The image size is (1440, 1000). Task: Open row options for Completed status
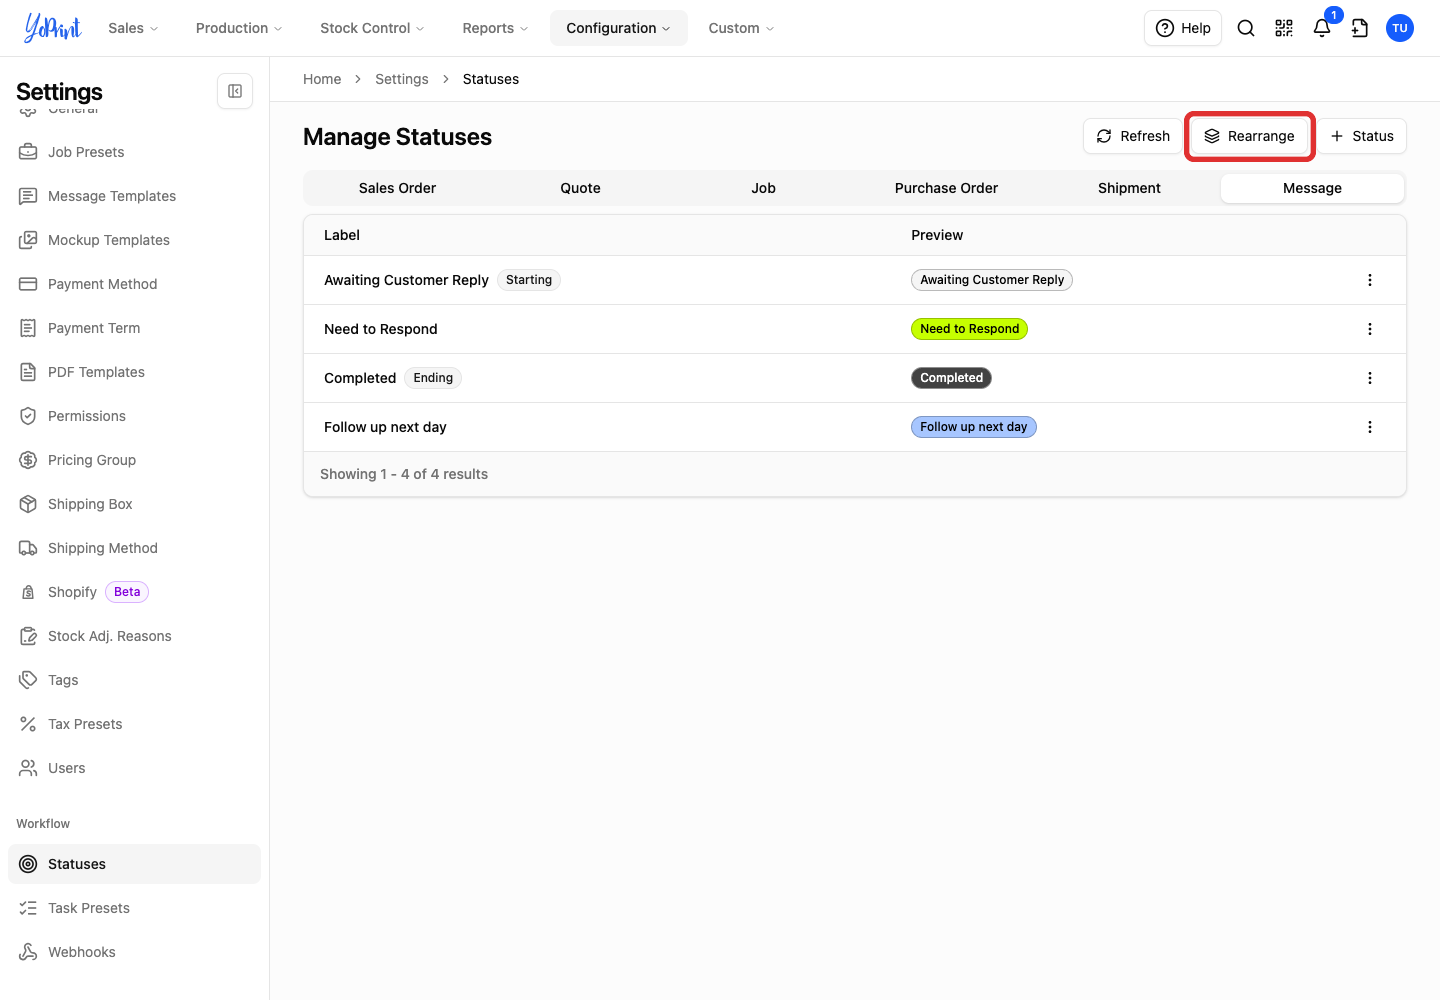pos(1370,378)
